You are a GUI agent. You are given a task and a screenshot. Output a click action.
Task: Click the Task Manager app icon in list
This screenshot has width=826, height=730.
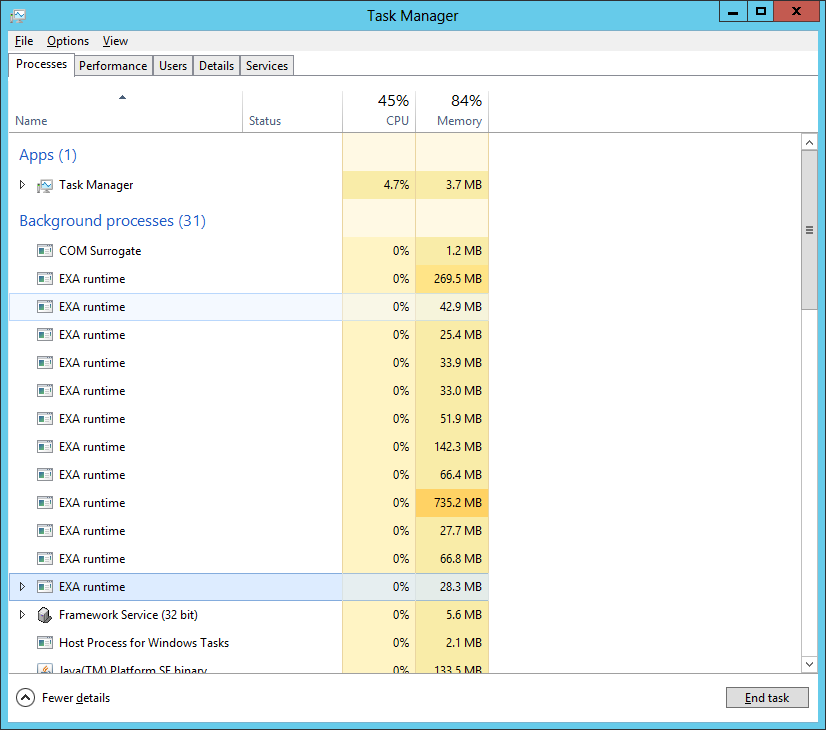(x=45, y=185)
